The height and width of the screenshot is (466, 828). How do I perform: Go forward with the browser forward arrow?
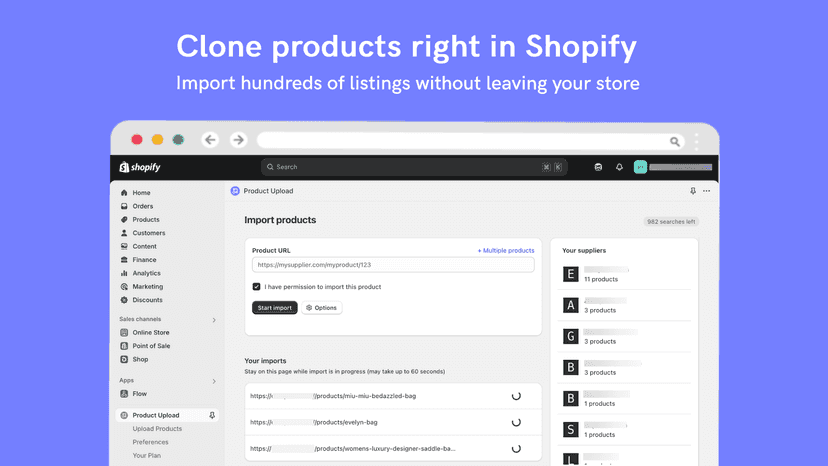pos(238,140)
